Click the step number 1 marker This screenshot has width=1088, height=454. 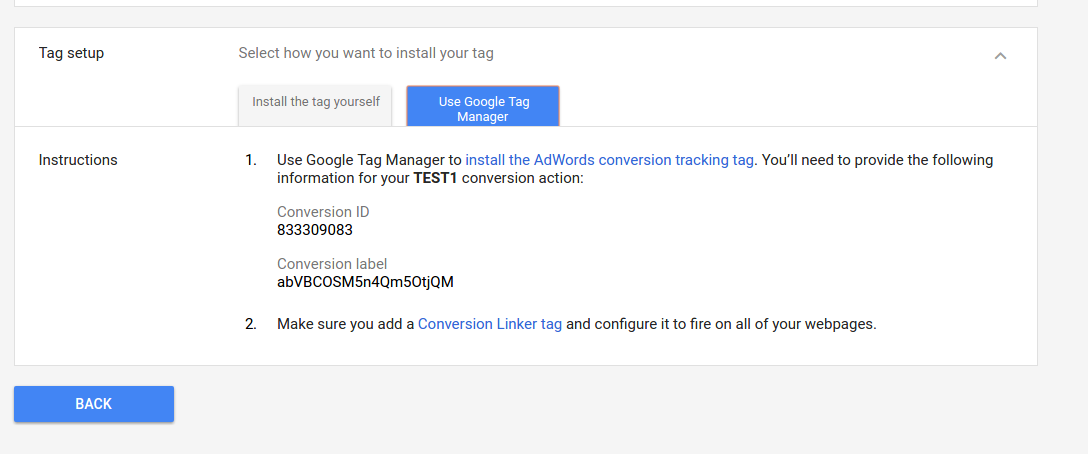pyautogui.click(x=250, y=160)
